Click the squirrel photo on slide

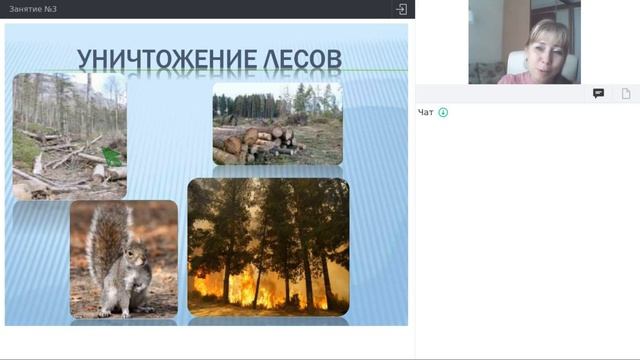tap(124, 260)
